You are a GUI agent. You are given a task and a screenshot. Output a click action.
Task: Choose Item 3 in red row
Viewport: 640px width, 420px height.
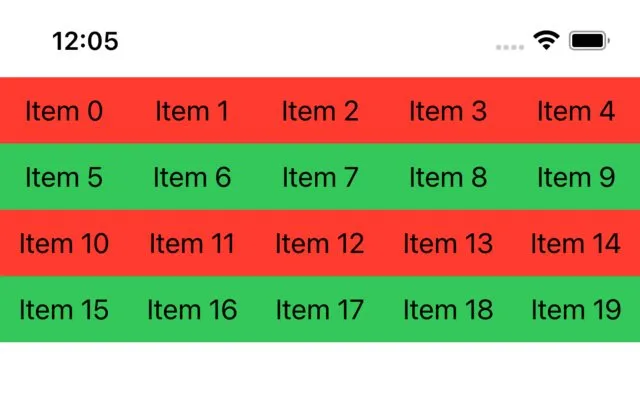448,111
